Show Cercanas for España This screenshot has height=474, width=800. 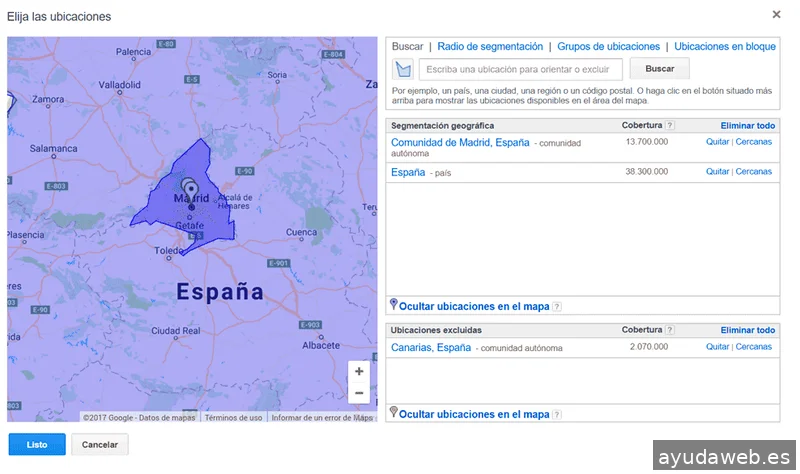754,171
